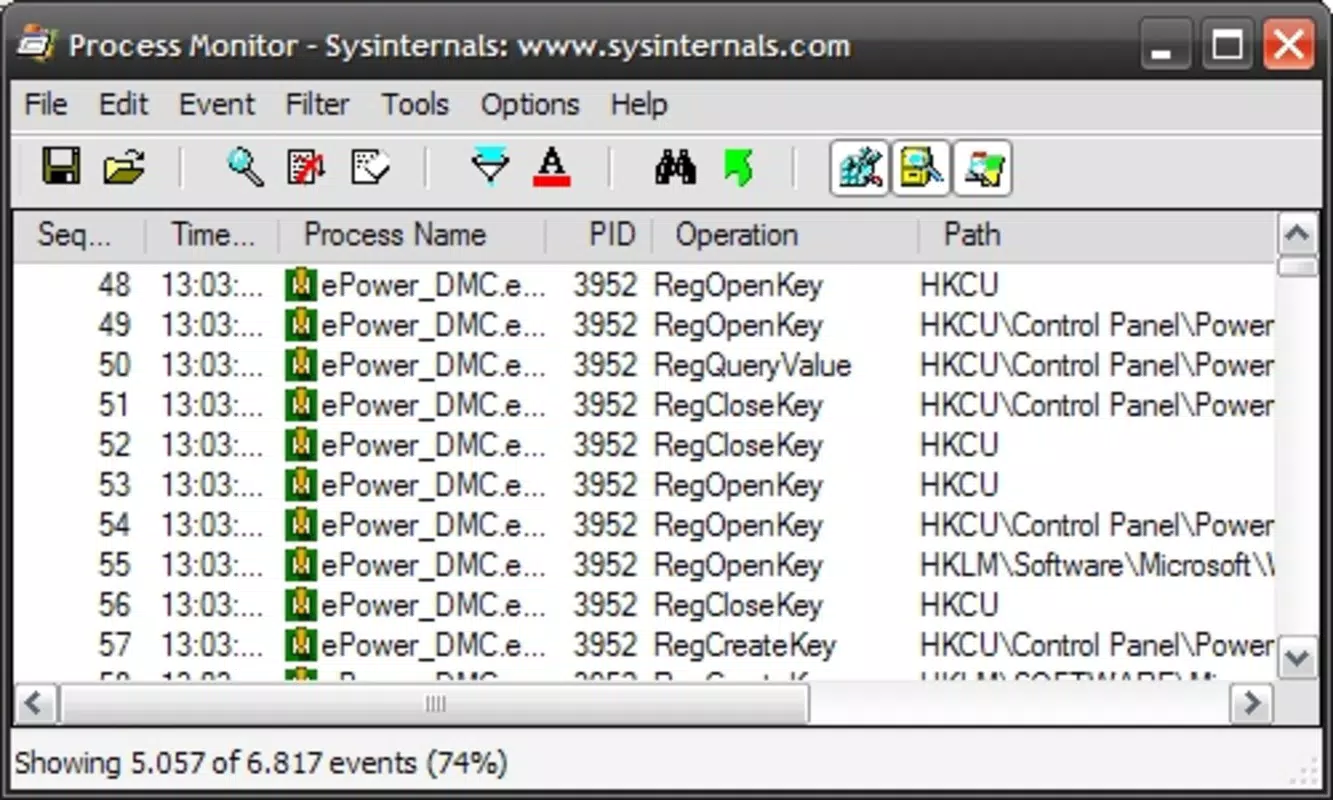This screenshot has width=1333, height=800.
Task: Clear the display using the eraser icon
Action: coord(370,166)
